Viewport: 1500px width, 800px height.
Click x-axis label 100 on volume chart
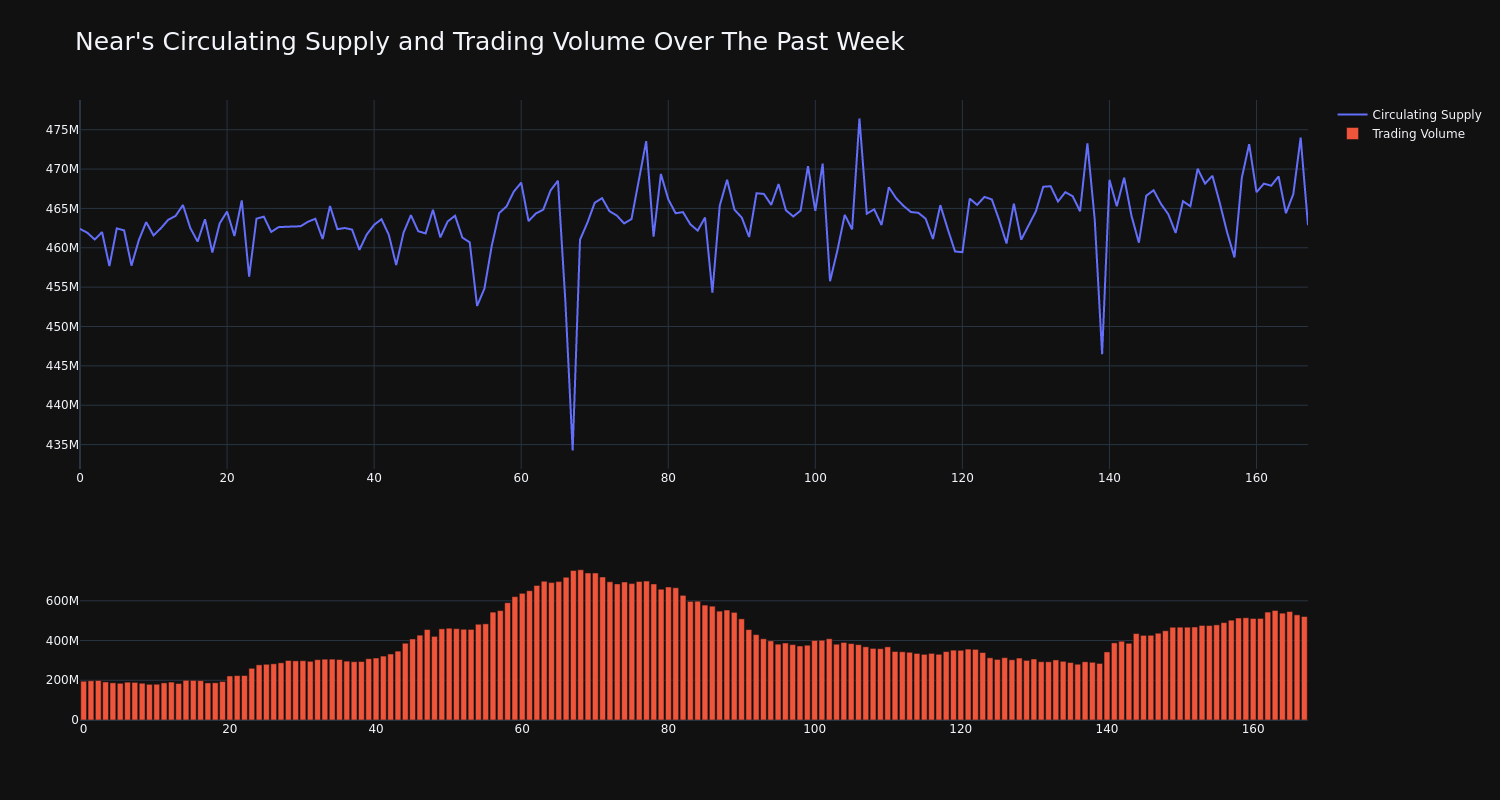click(815, 729)
